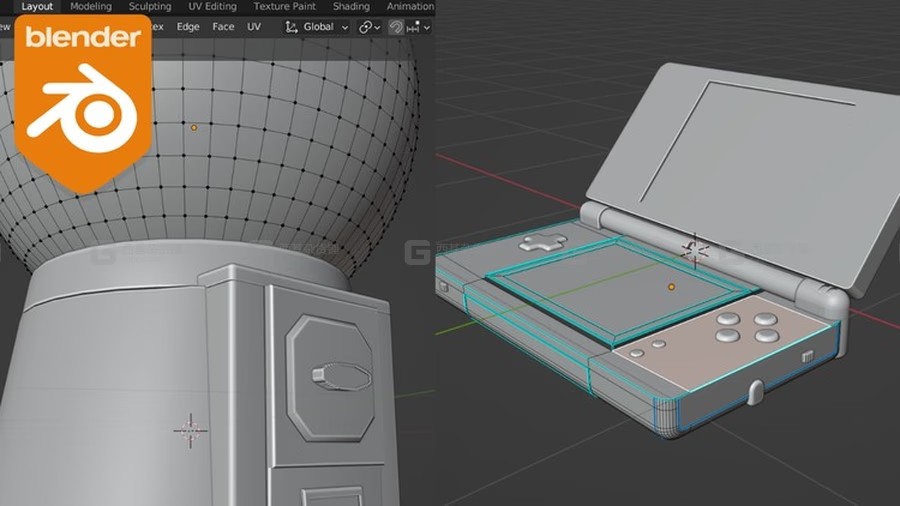Click the D-pad on the console model
The width and height of the screenshot is (900, 506).
point(543,242)
